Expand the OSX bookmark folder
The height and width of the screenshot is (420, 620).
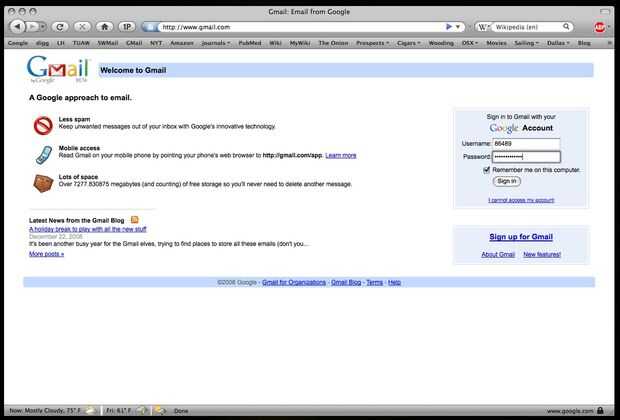(x=470, y=43)
